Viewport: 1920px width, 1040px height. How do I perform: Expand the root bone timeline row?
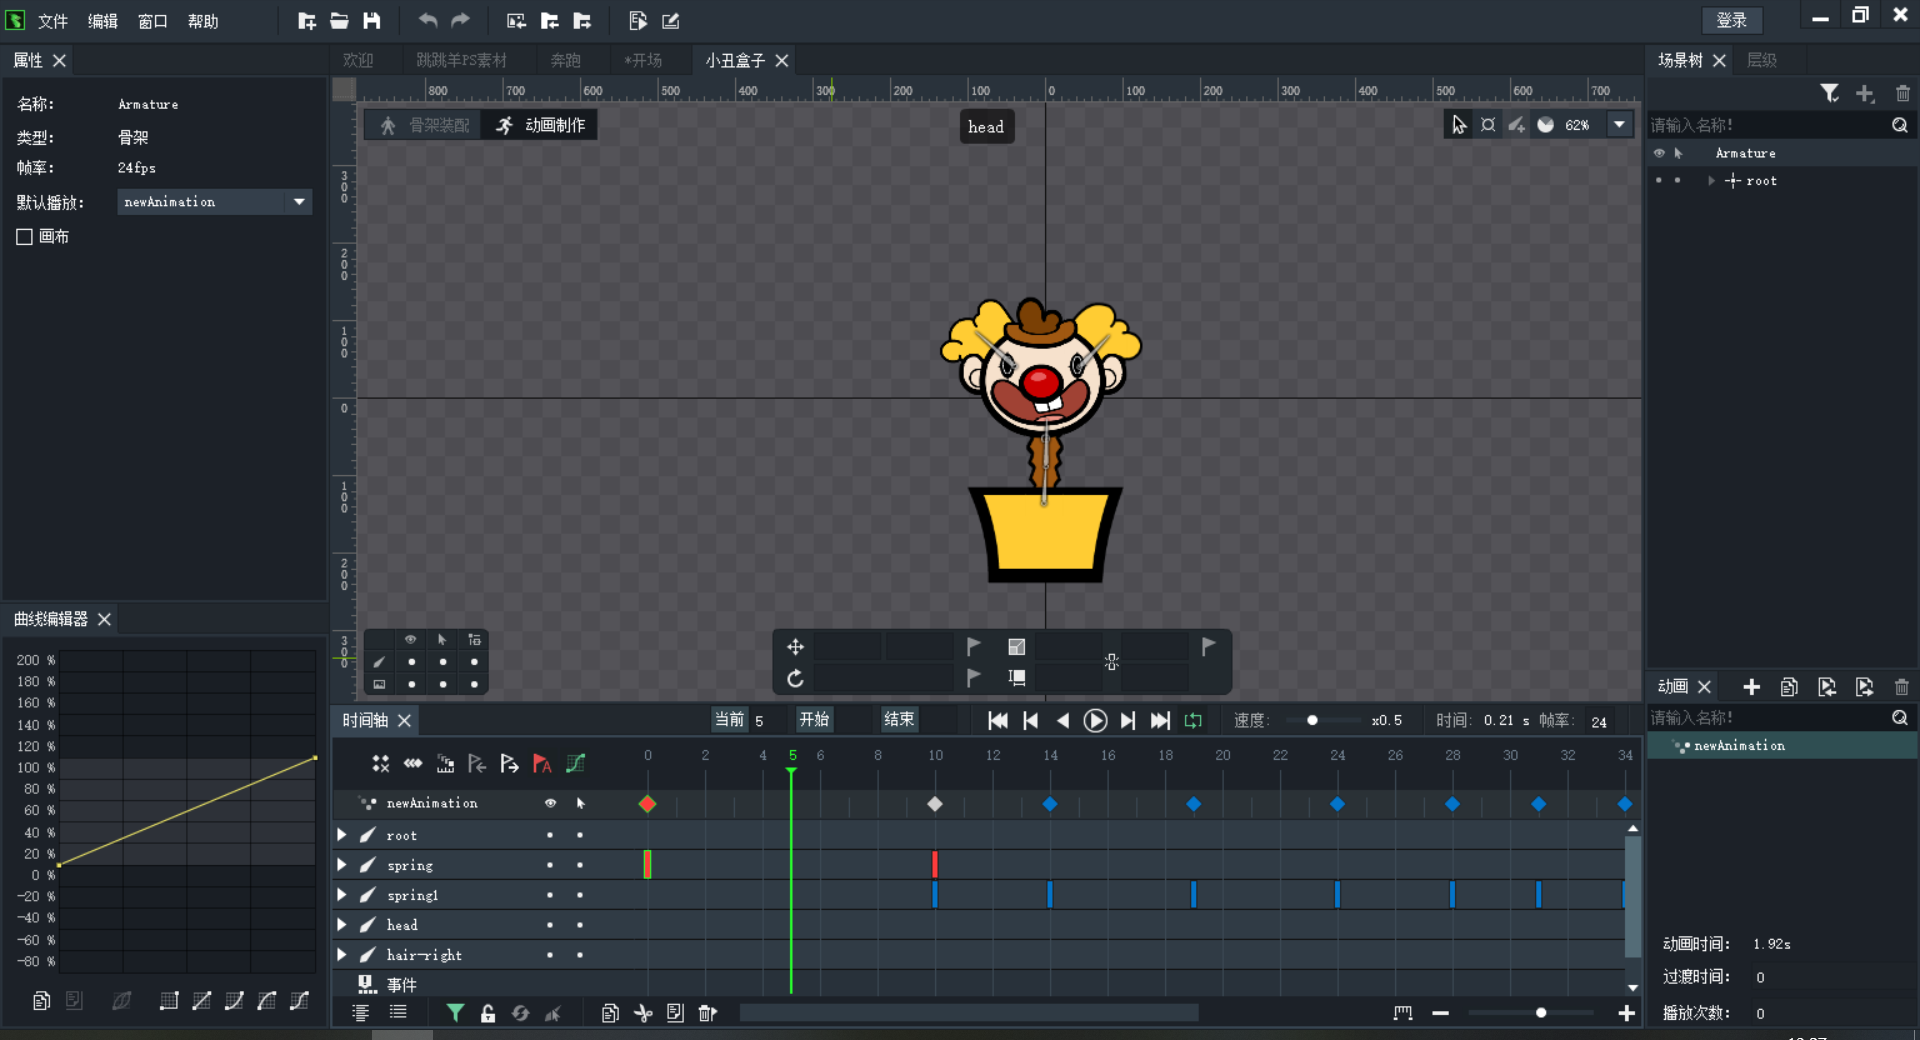pos(342,835)
